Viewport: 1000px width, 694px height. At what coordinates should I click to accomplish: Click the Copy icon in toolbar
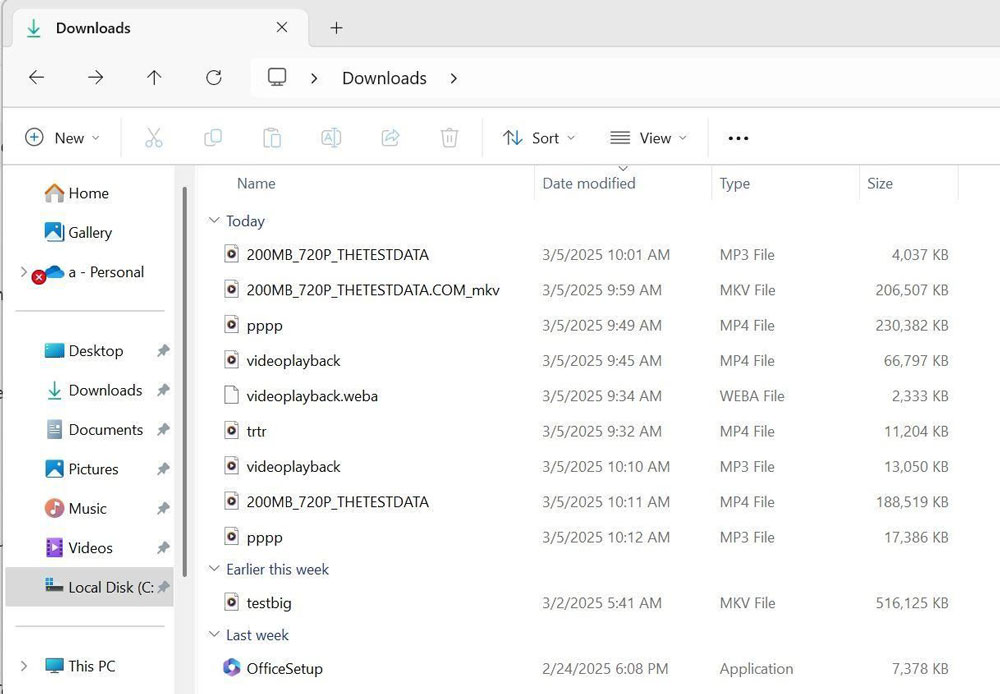pos(213,138)
